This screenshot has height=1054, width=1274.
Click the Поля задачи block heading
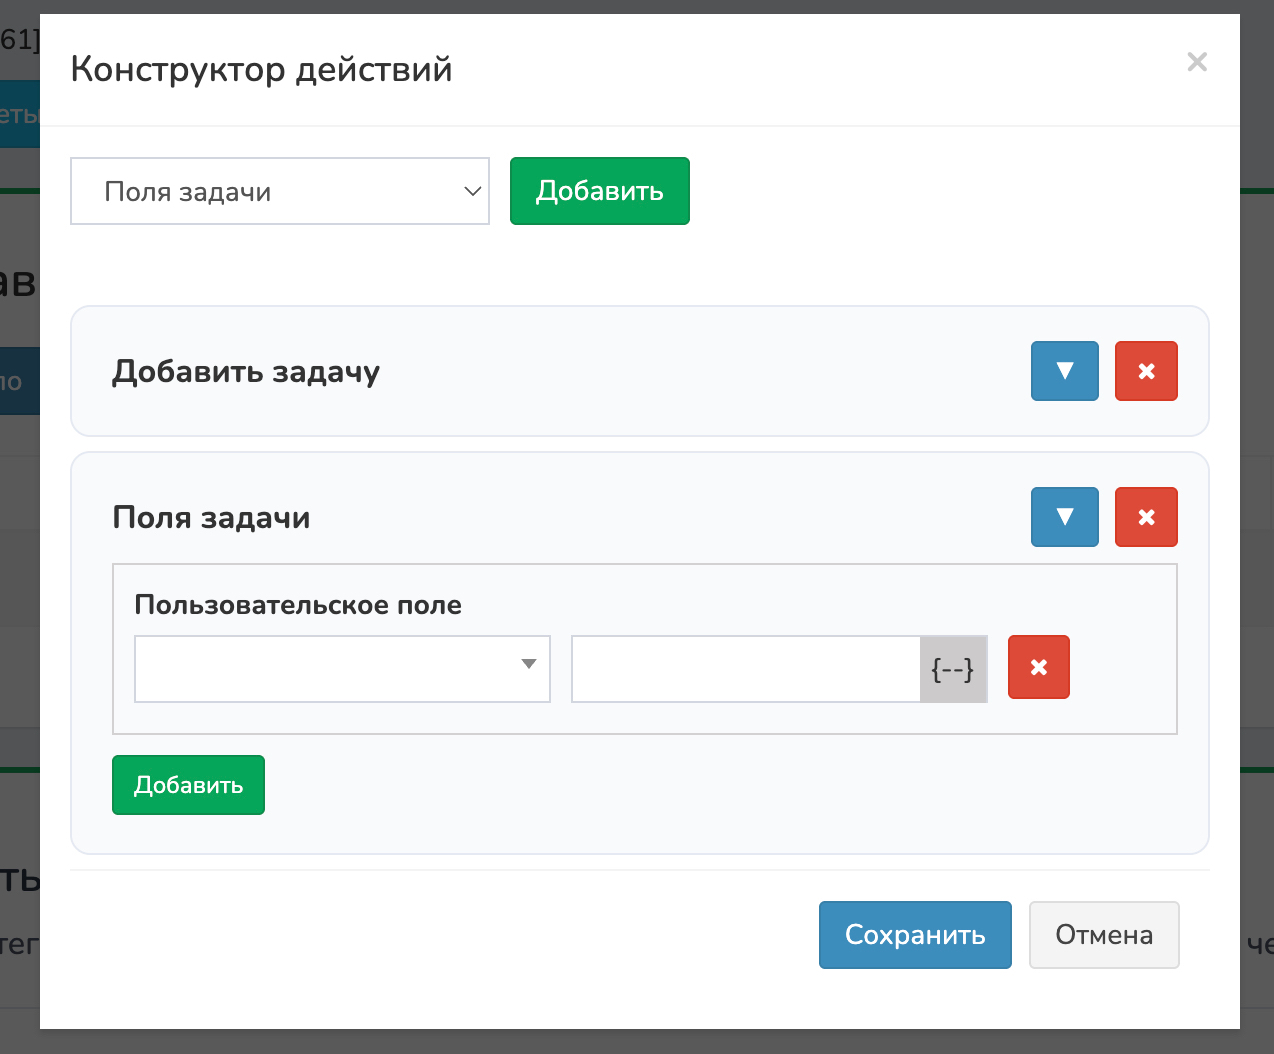click(211, 518)
